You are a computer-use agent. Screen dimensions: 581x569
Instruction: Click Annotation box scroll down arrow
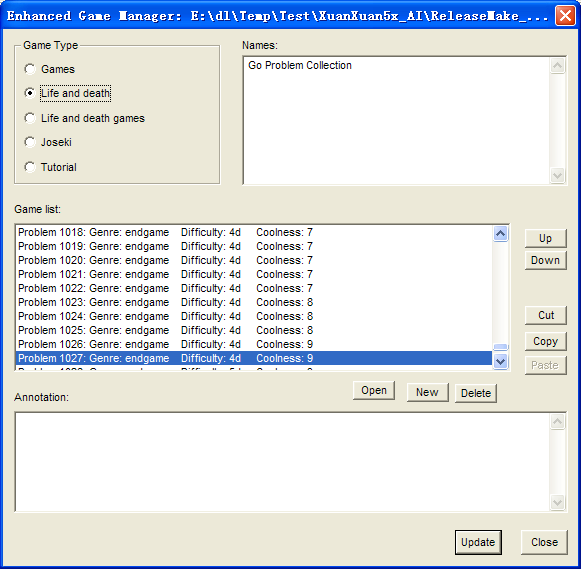coord(558,502)
